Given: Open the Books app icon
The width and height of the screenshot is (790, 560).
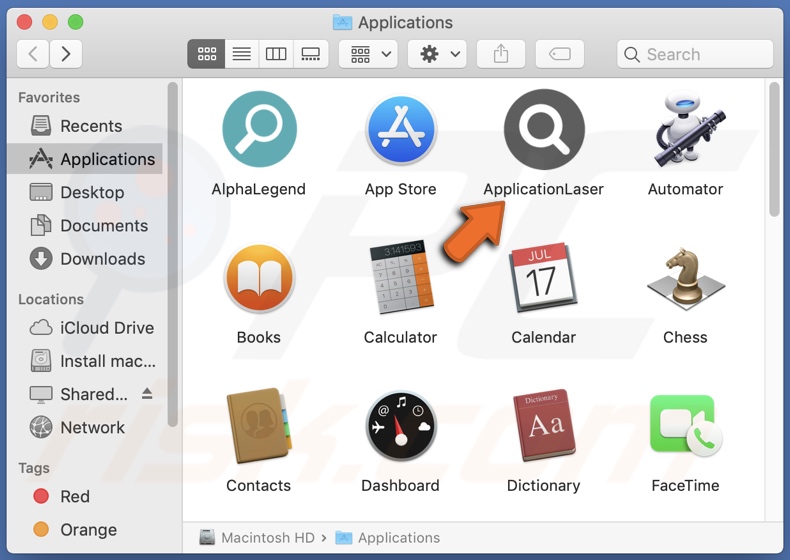Looking at the screenshot, I should [259, 278].
